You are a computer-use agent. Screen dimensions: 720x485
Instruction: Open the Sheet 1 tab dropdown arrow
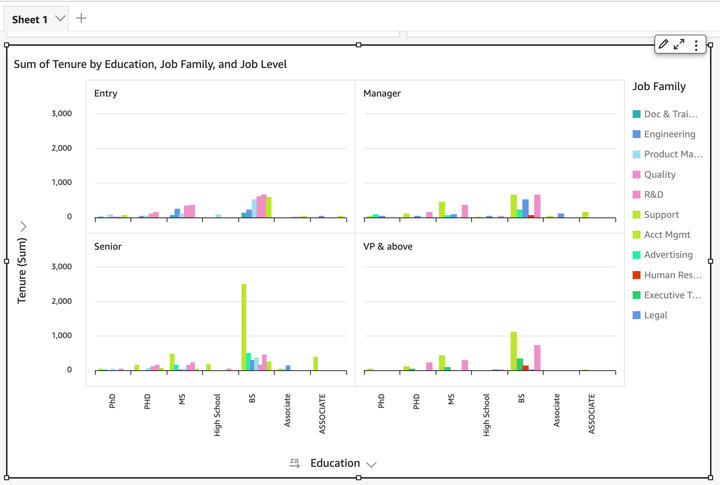[x=60, y=19]
